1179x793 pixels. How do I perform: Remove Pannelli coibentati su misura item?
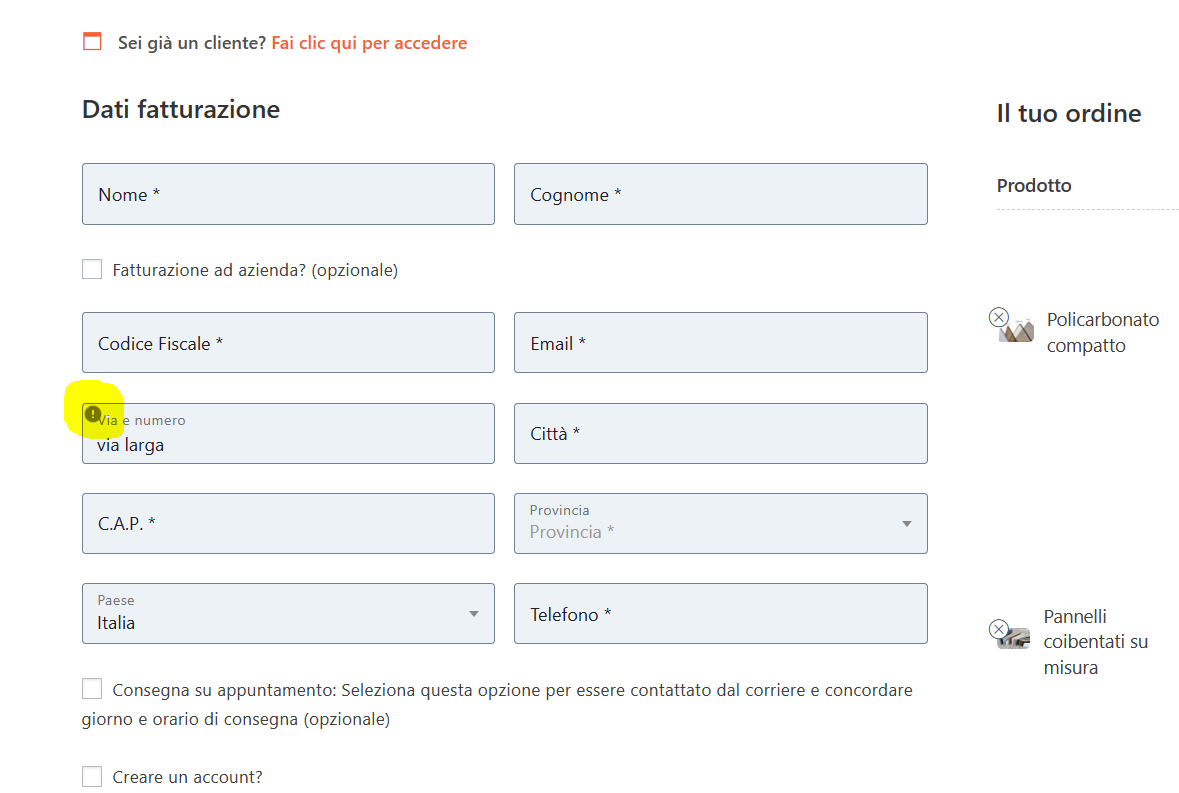point(999,629)
